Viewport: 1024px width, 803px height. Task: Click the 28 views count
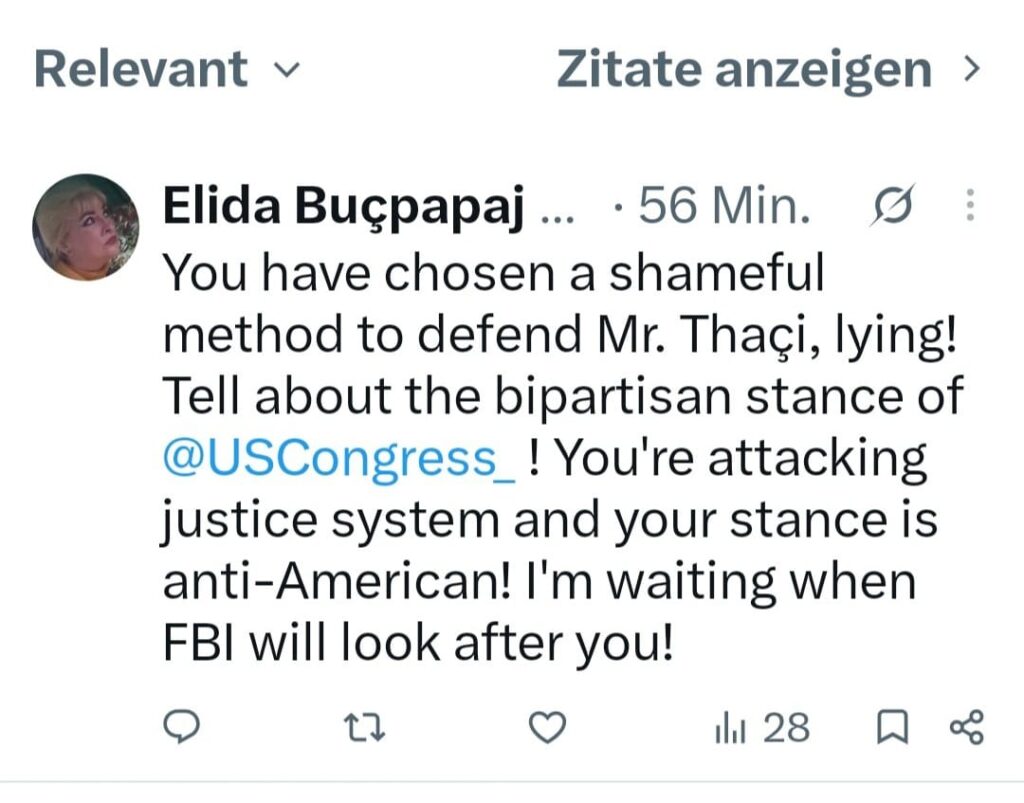786,727
